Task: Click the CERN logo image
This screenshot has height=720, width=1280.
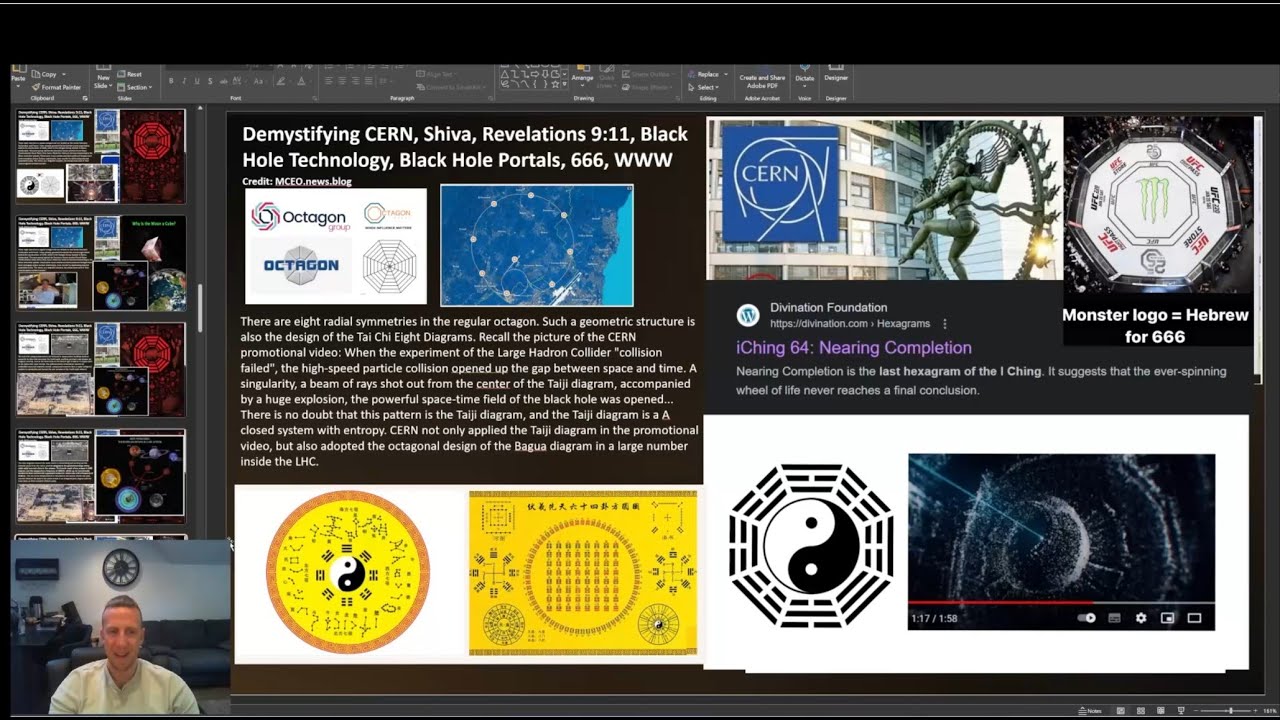Action: click(780, 184)
